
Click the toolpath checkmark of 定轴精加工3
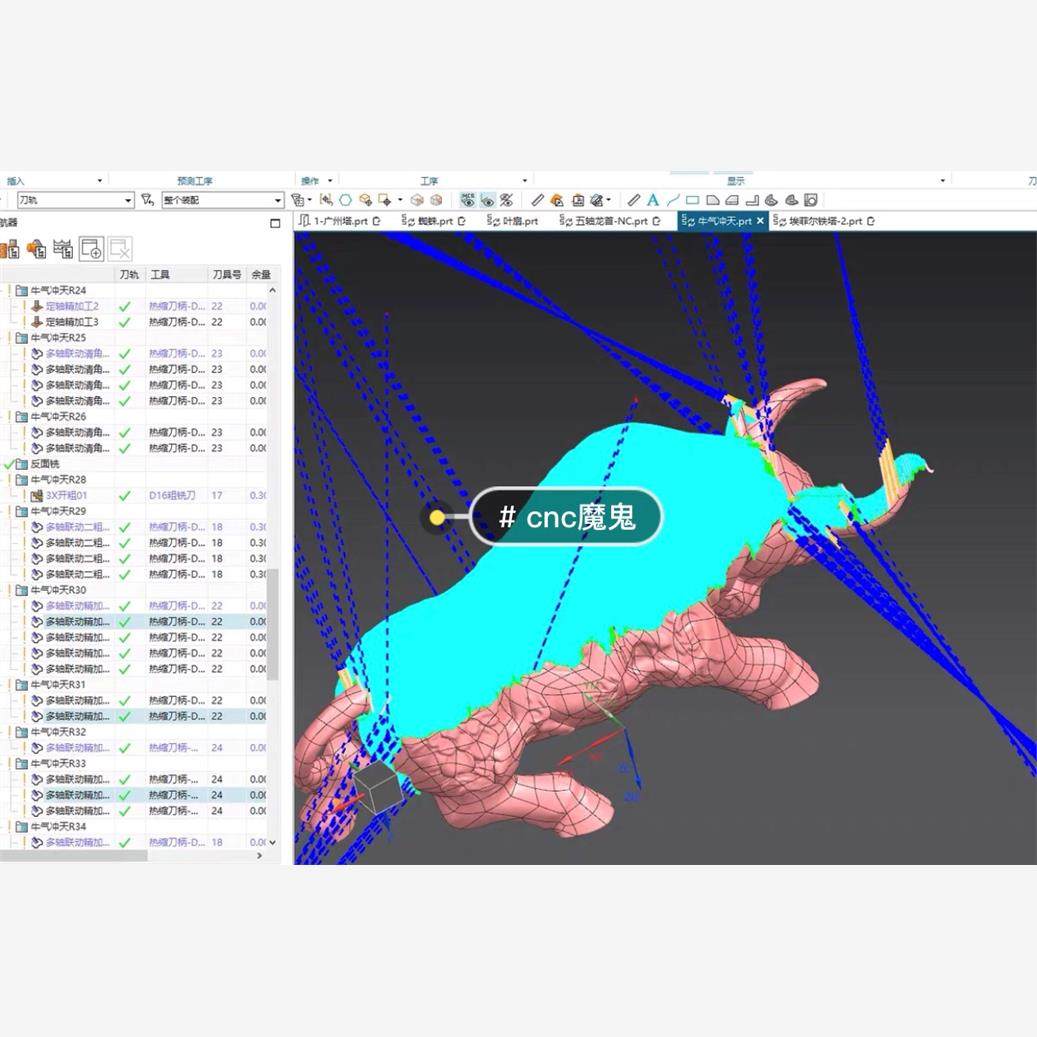124,322
